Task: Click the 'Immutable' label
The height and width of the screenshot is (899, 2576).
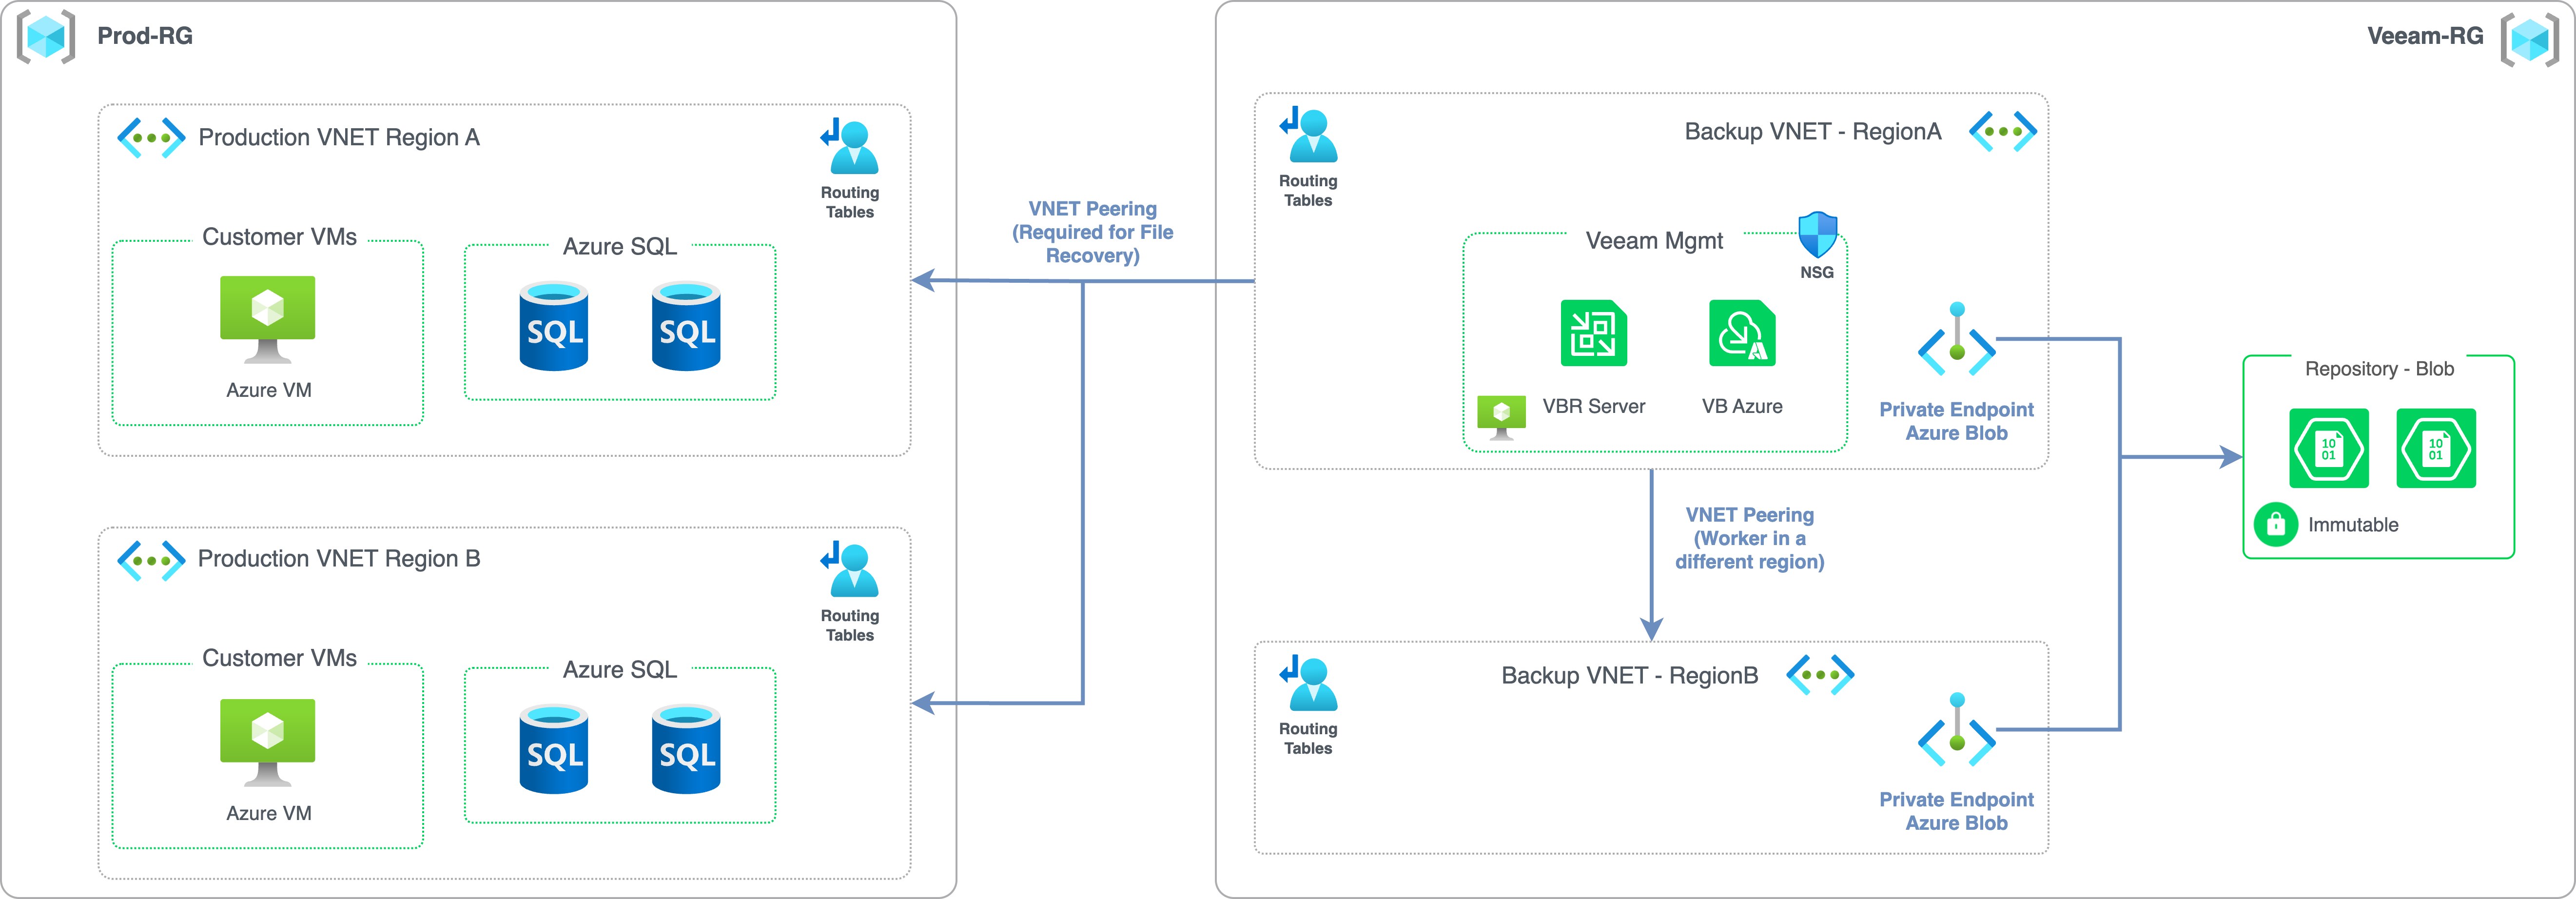Action: pyautogui.click(x=2353, y=525)
